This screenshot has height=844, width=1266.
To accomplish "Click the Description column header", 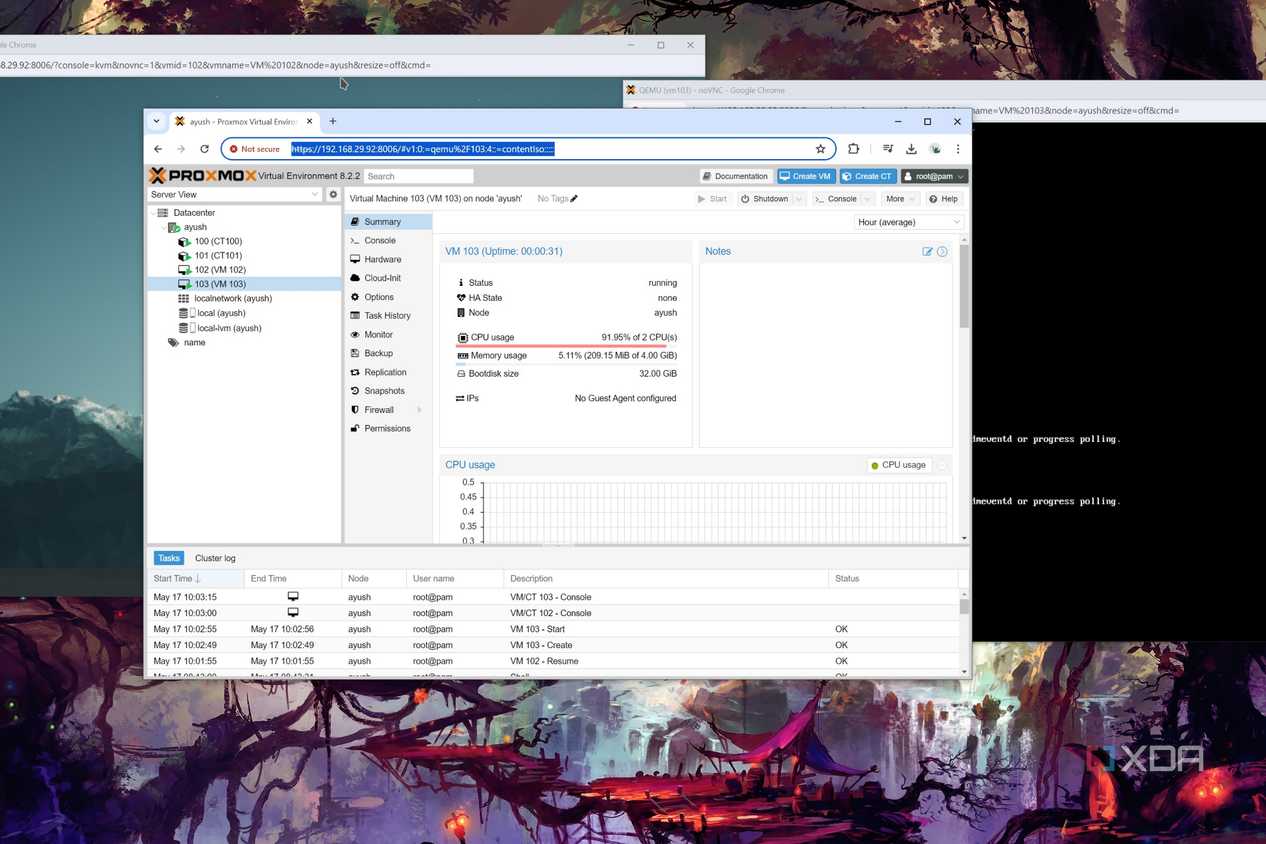I will point(666,578).
